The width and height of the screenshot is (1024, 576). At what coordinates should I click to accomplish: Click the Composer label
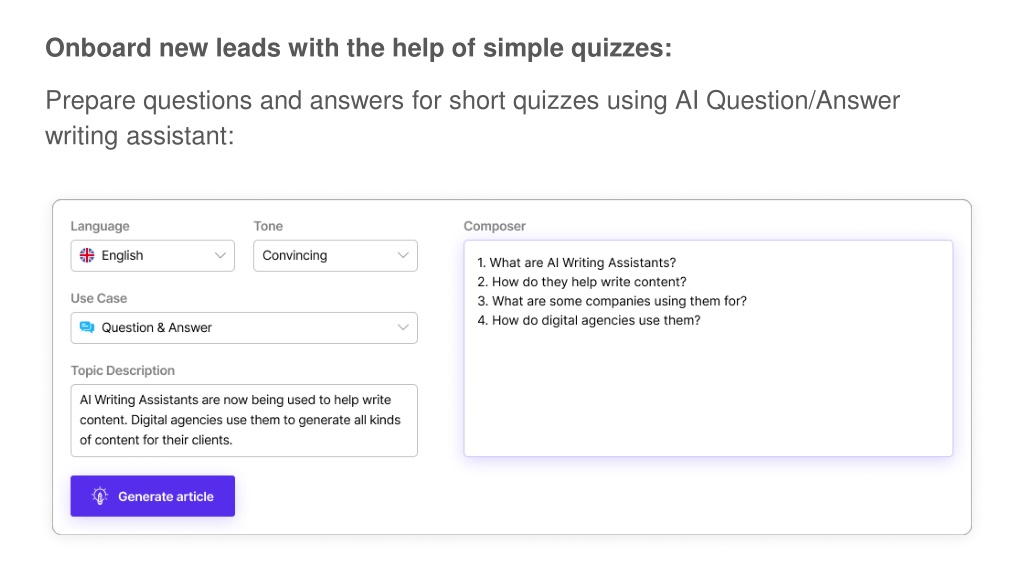pyautogui.click(x=494, y=226)
